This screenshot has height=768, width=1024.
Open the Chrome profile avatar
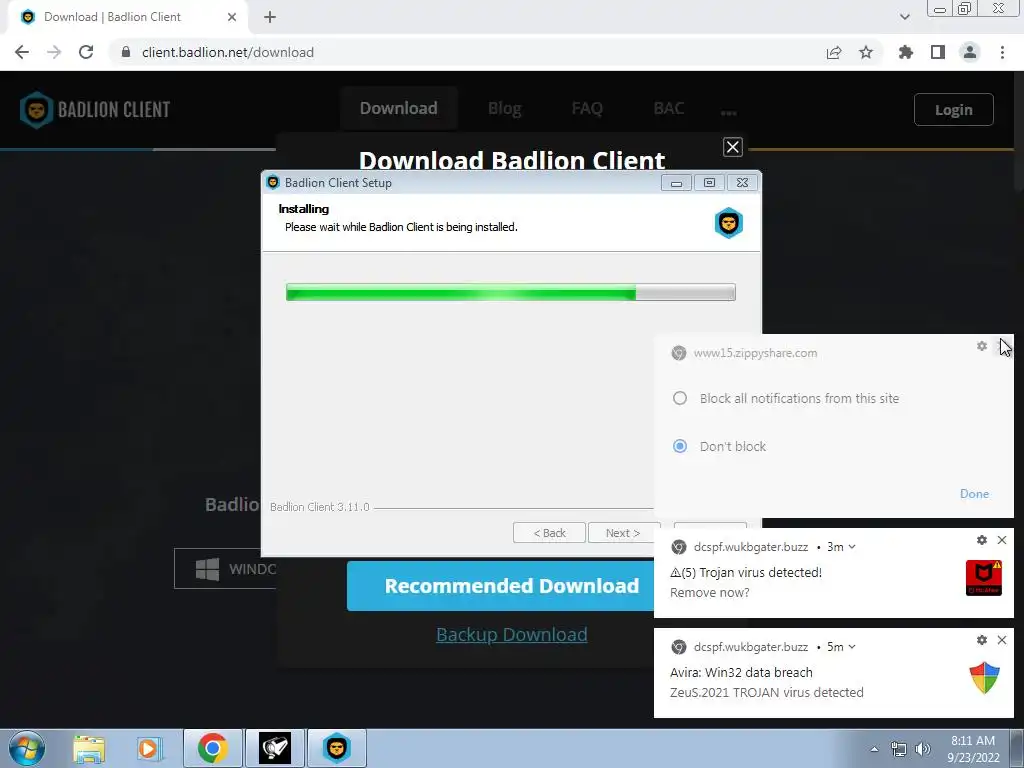[x=970, y=52]
